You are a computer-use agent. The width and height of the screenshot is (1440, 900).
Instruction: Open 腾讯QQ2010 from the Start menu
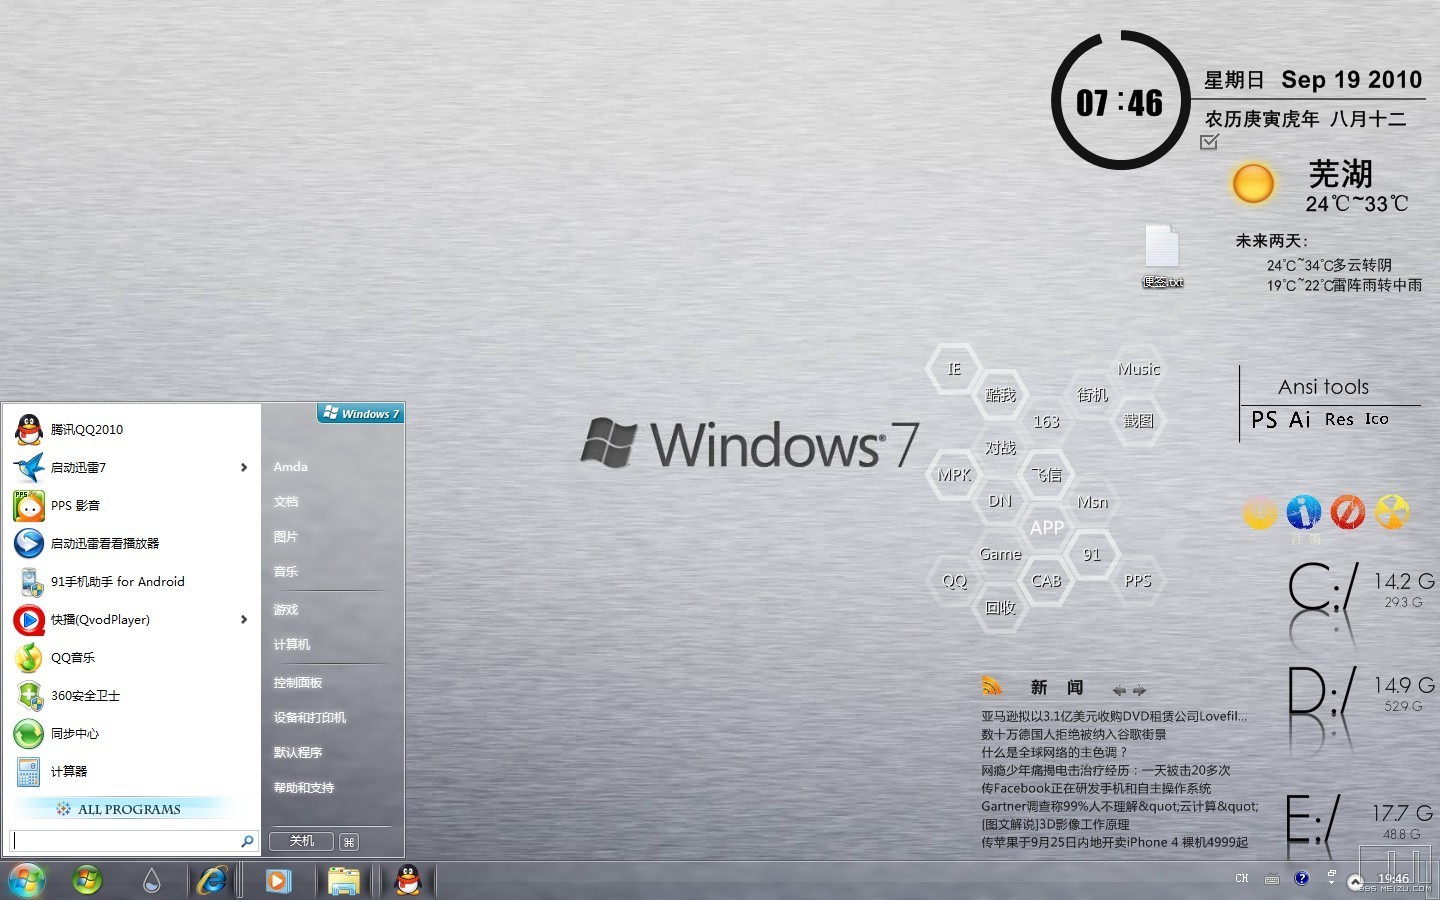click(x=131, y=429)
